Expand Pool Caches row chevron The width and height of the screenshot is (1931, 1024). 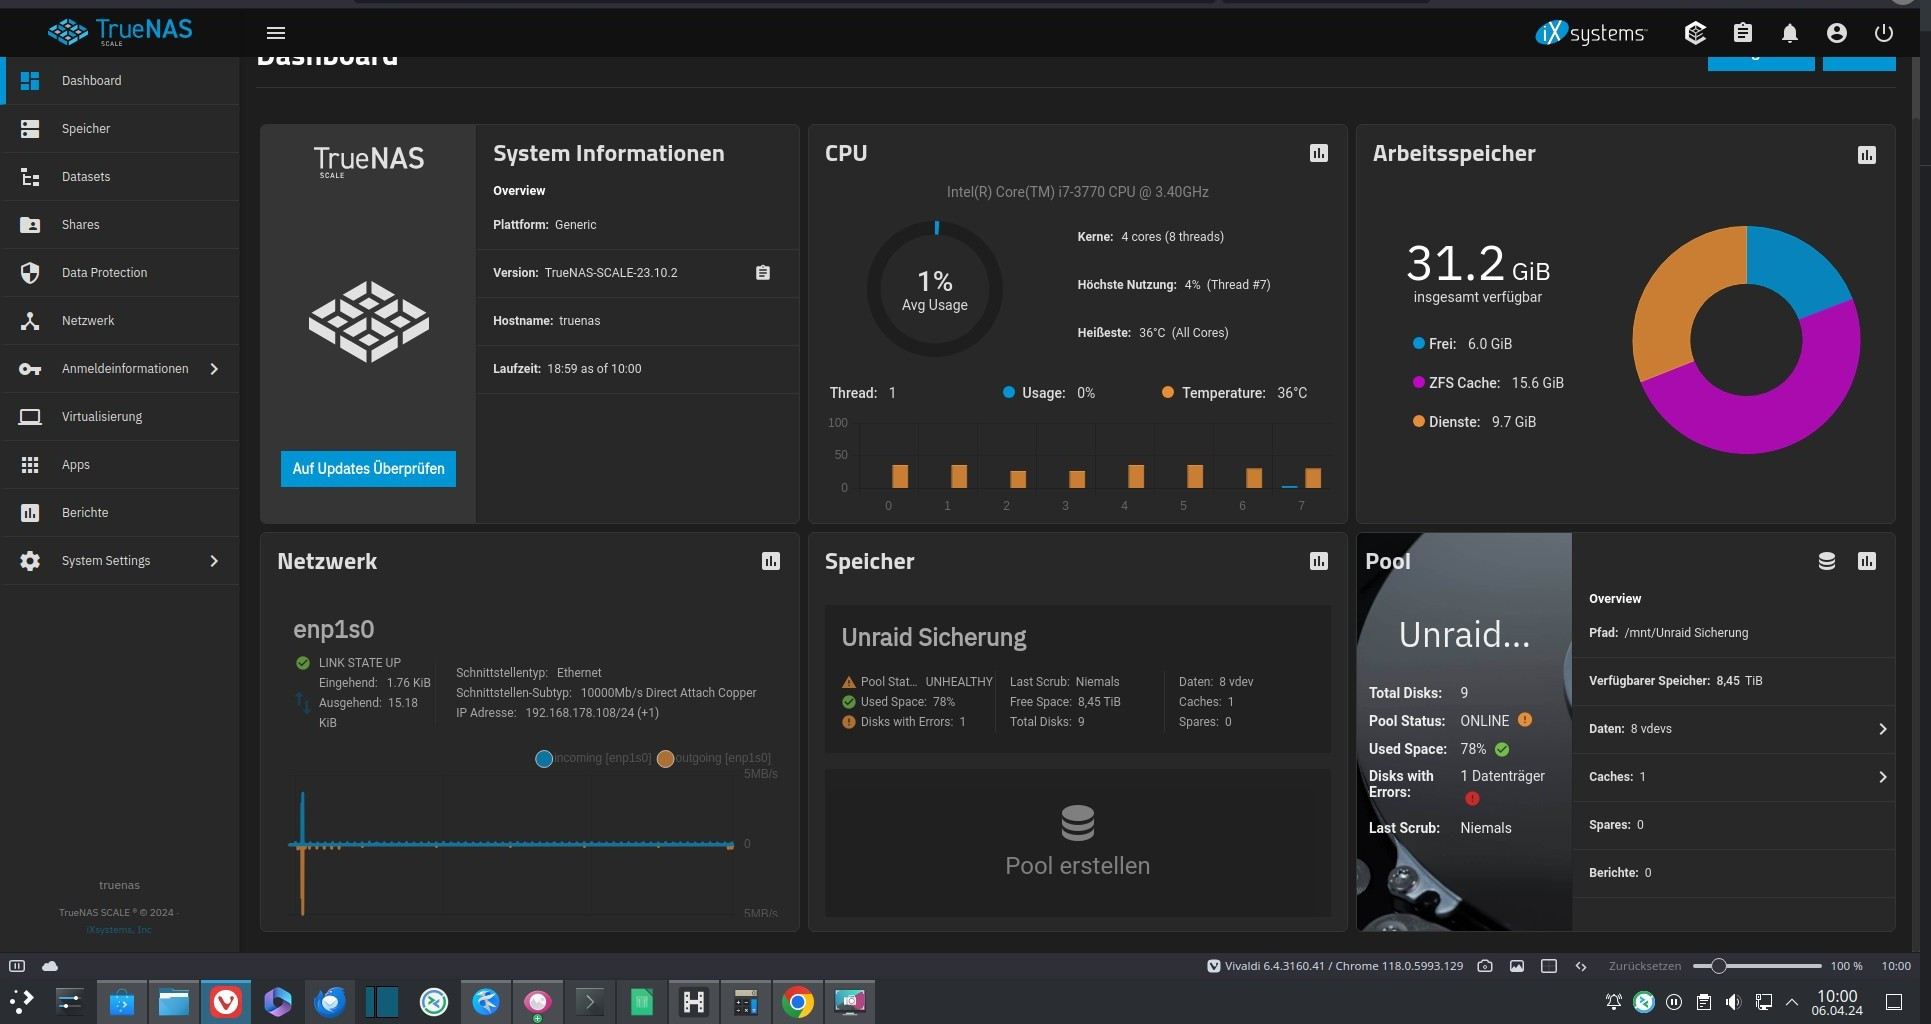[1883, 777]
